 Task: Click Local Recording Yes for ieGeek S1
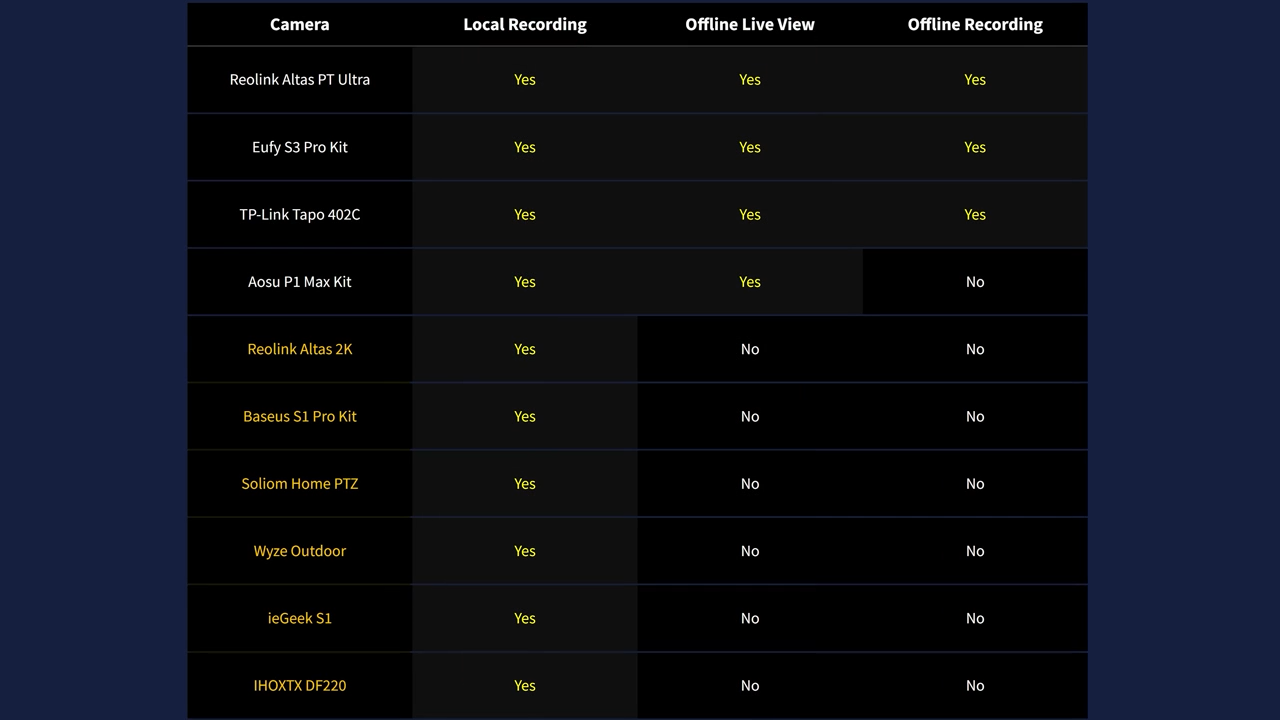[525, 618]
